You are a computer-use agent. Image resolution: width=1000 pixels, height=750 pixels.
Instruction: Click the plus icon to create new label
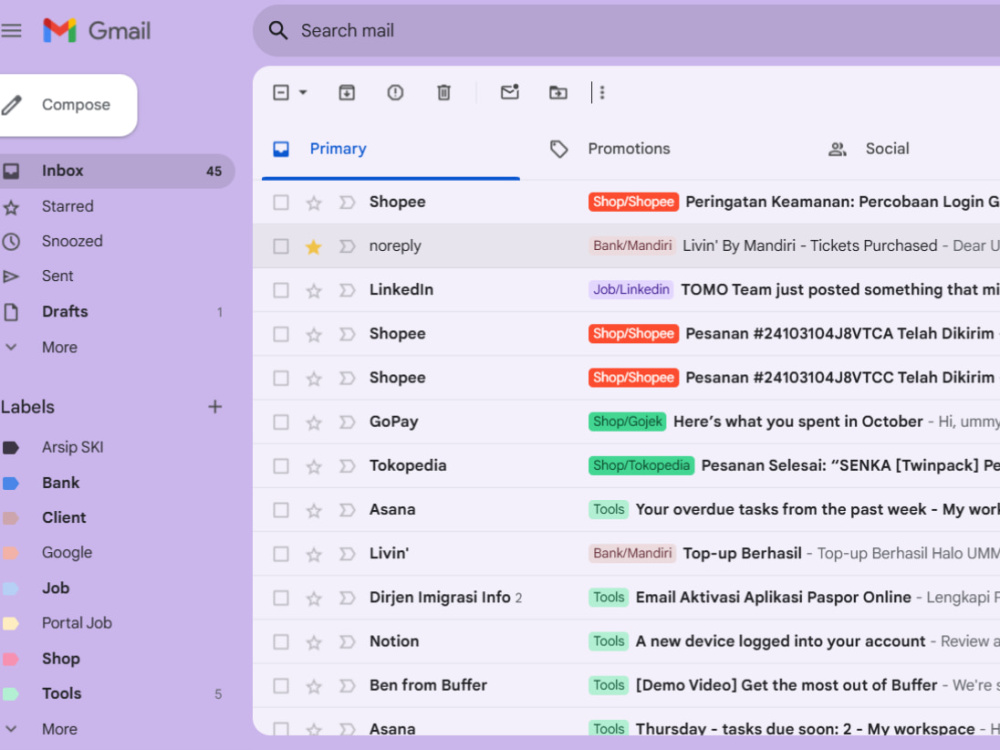pos(215,406)
